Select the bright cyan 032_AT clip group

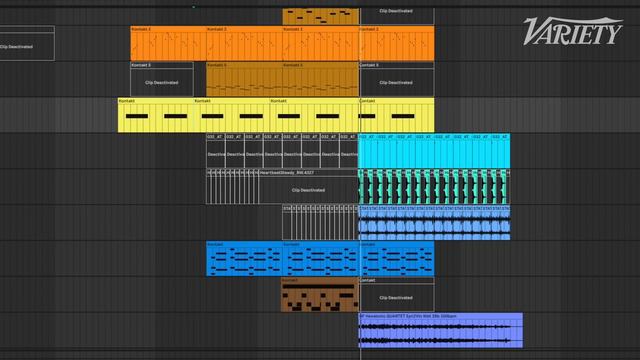(434, 151)
